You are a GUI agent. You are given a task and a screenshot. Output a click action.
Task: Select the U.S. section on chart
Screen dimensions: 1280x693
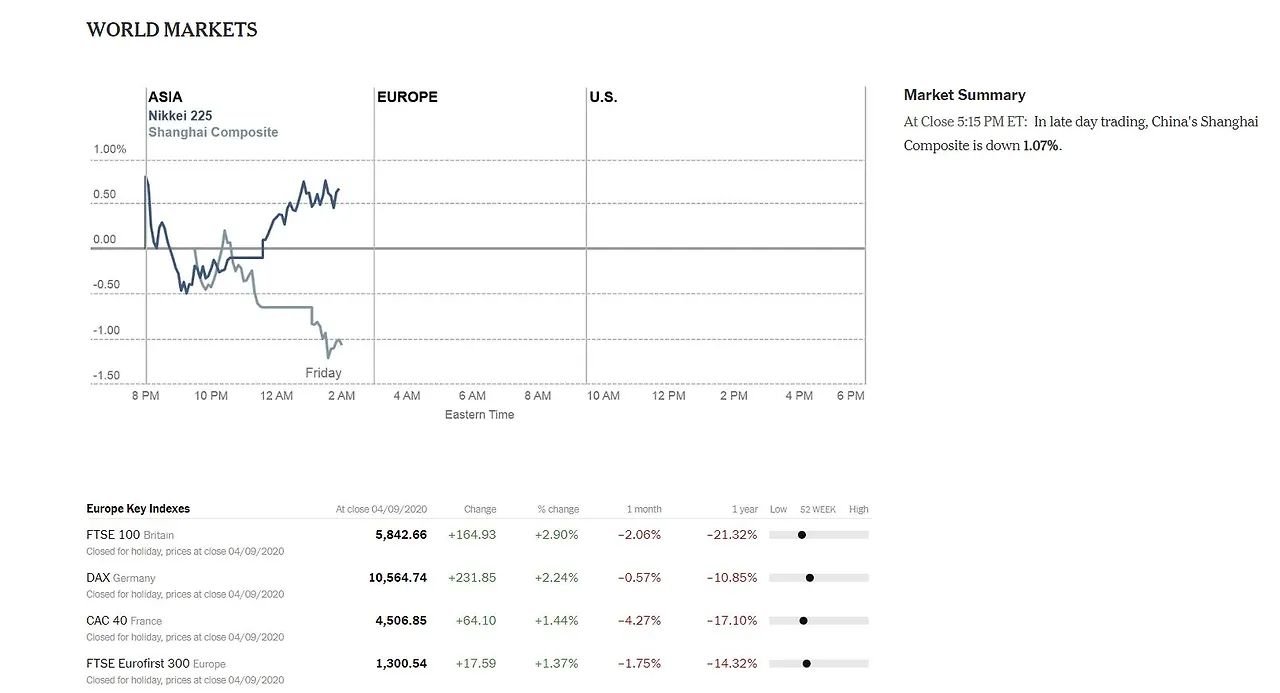(x=603, y=97)
